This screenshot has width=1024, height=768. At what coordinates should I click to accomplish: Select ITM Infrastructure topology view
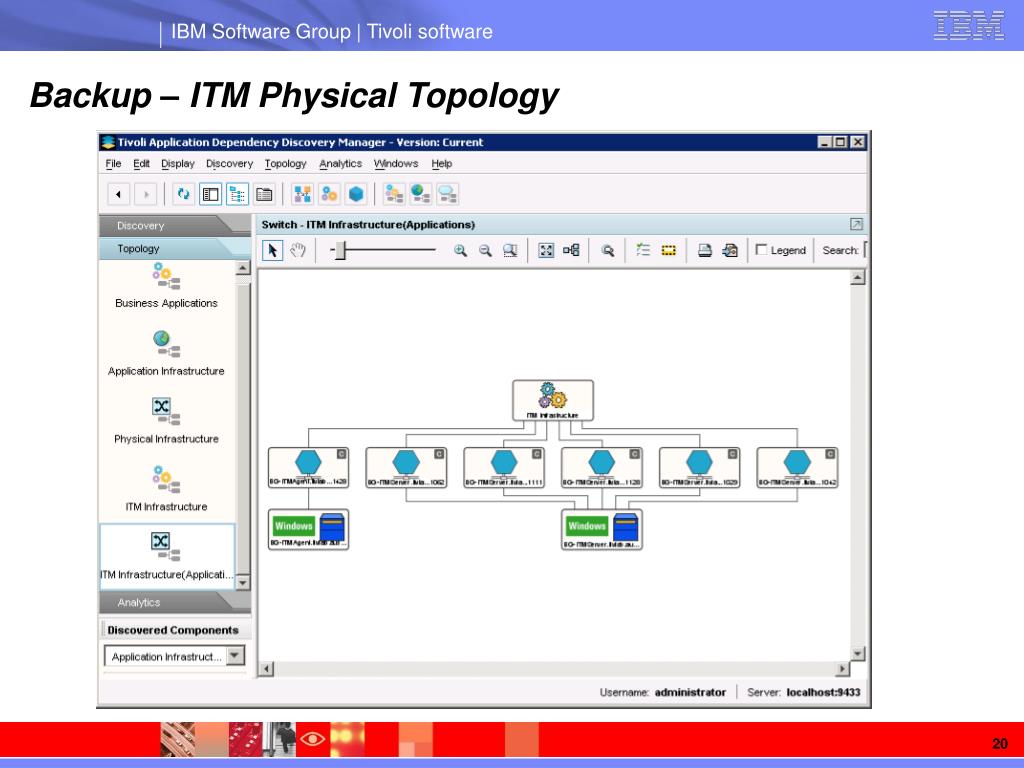(x=167, y=489)
